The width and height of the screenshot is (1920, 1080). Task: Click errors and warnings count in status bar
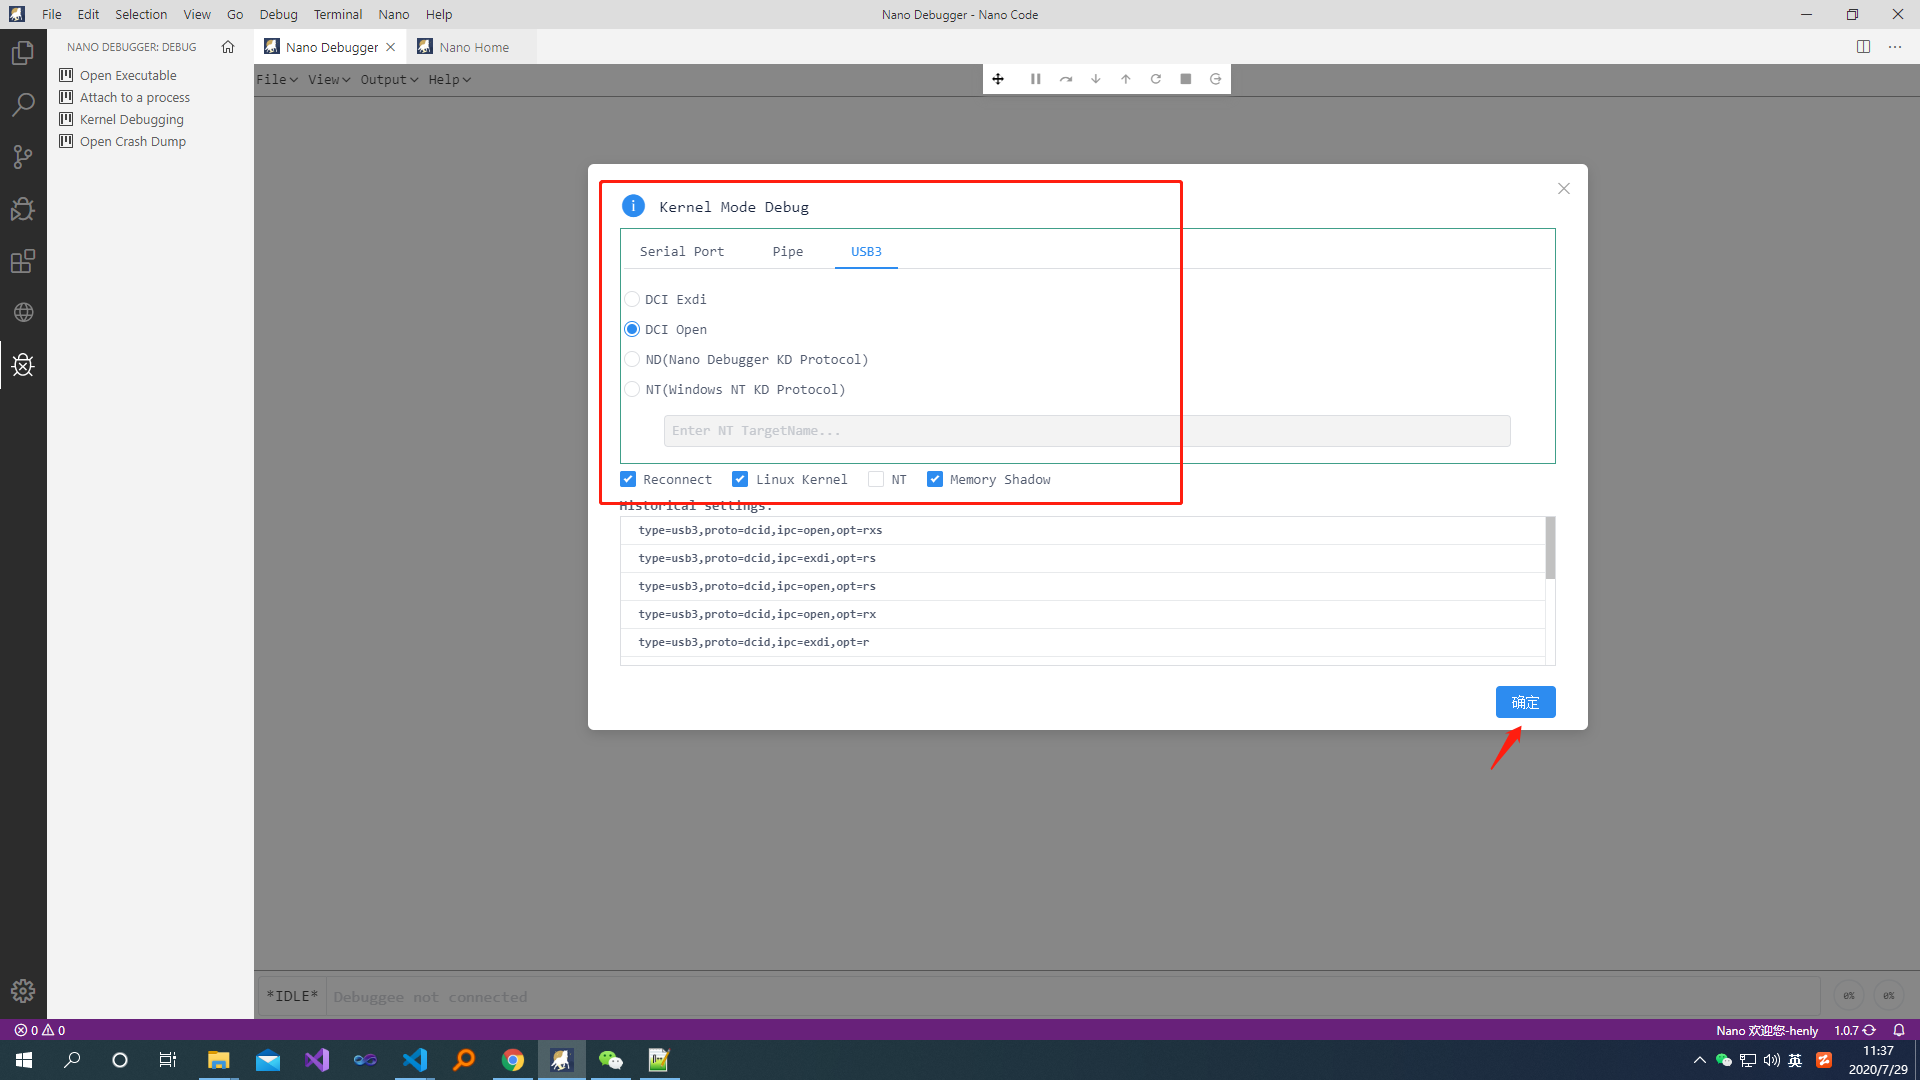[x=40, y=1030]
